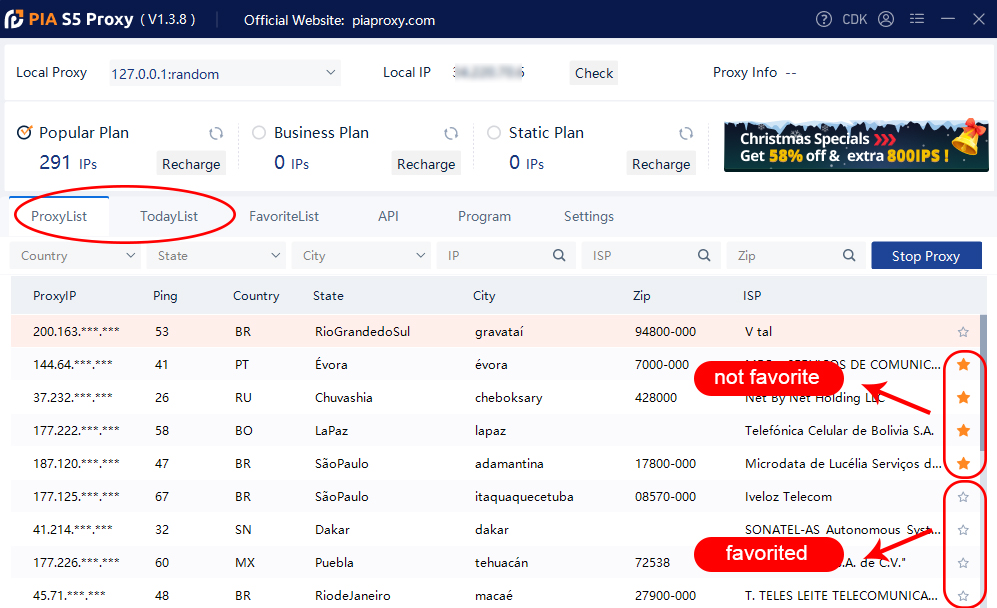Click the 17800-000 zip cell

click(665, 464)
